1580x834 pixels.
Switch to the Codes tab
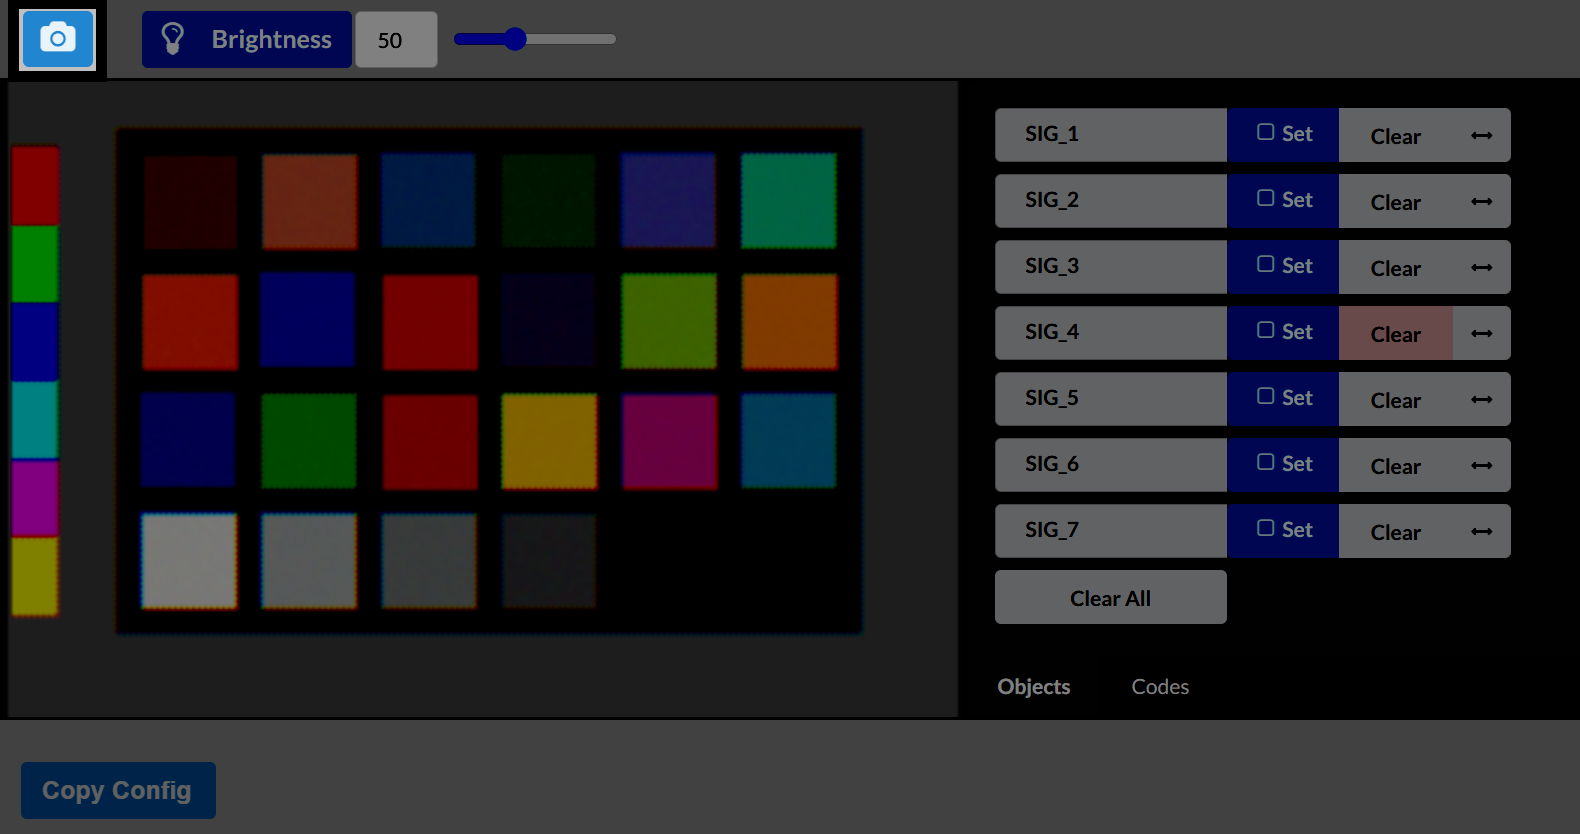pyautogui.click(x=1160, y=687)
